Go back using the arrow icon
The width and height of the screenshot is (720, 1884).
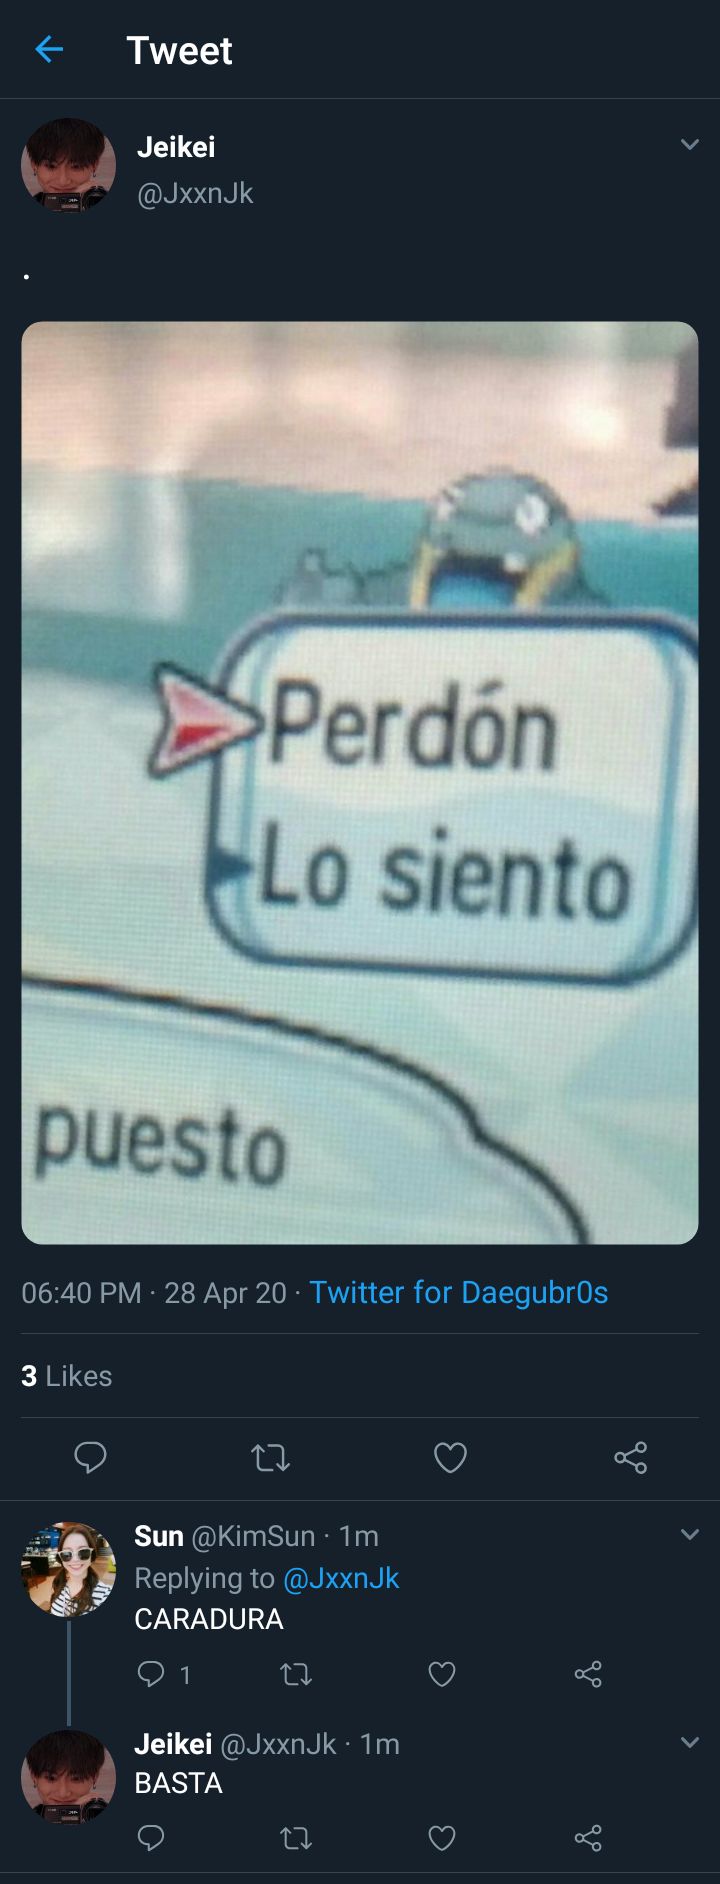click(x=49, y=49)
